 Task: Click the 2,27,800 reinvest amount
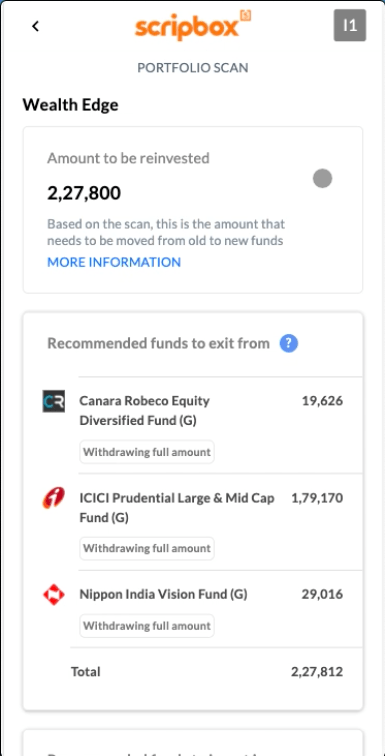[x=84, y=193]
